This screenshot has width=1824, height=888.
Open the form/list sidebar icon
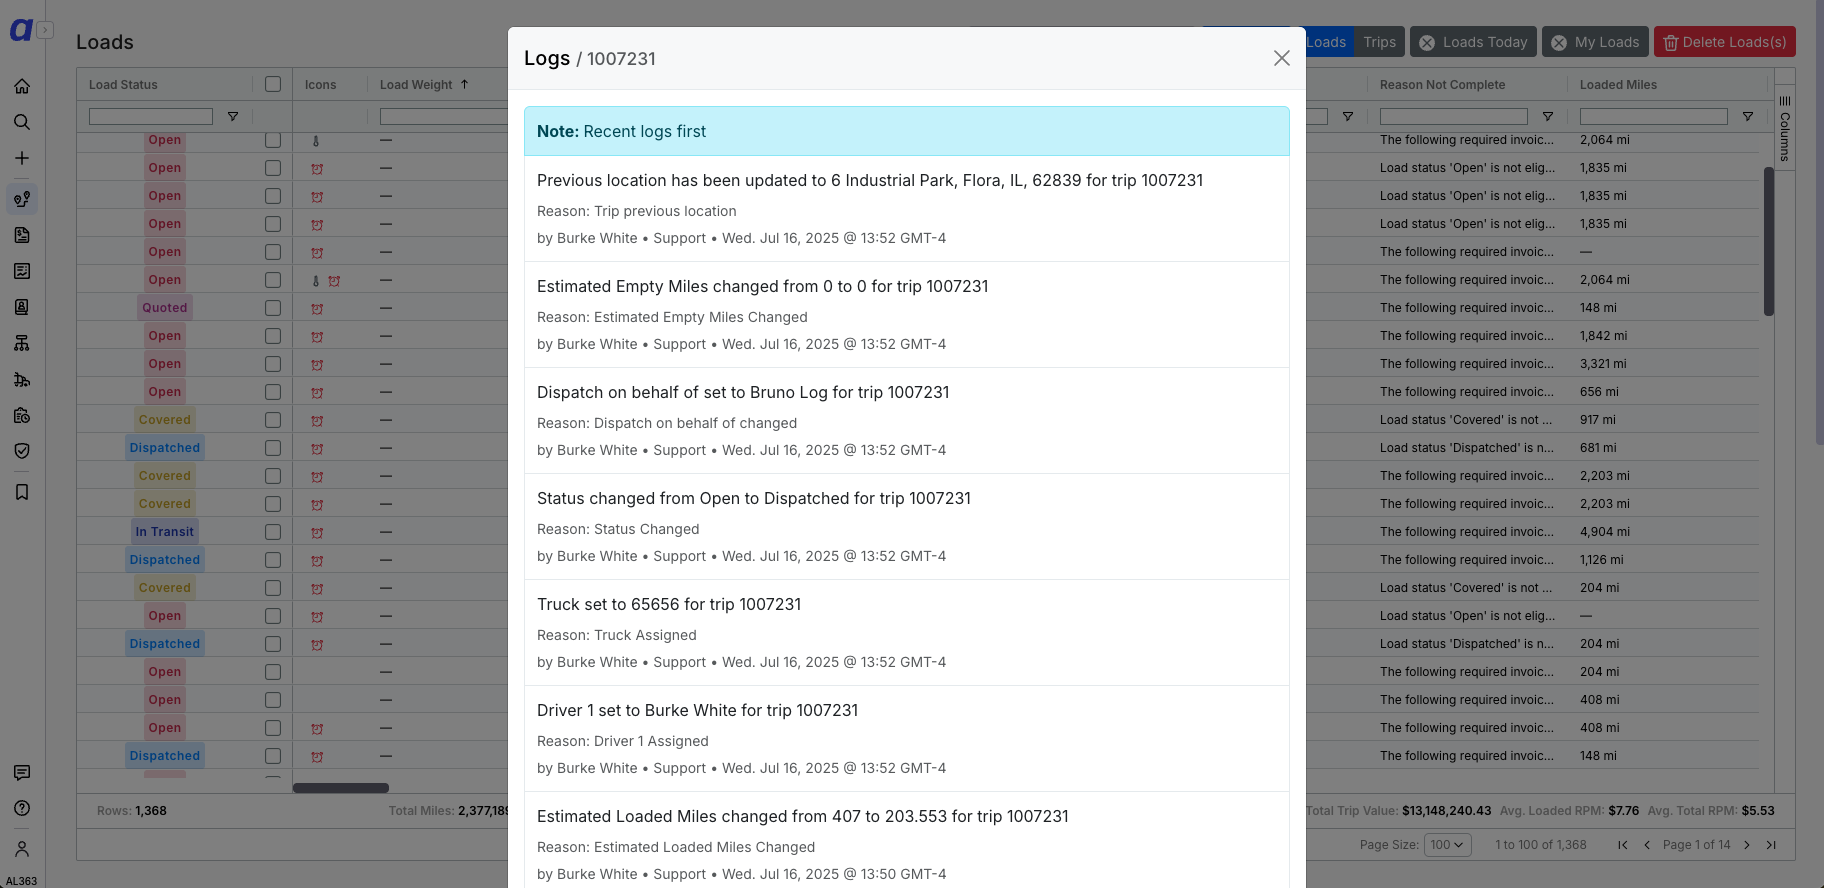click(22, 271)
